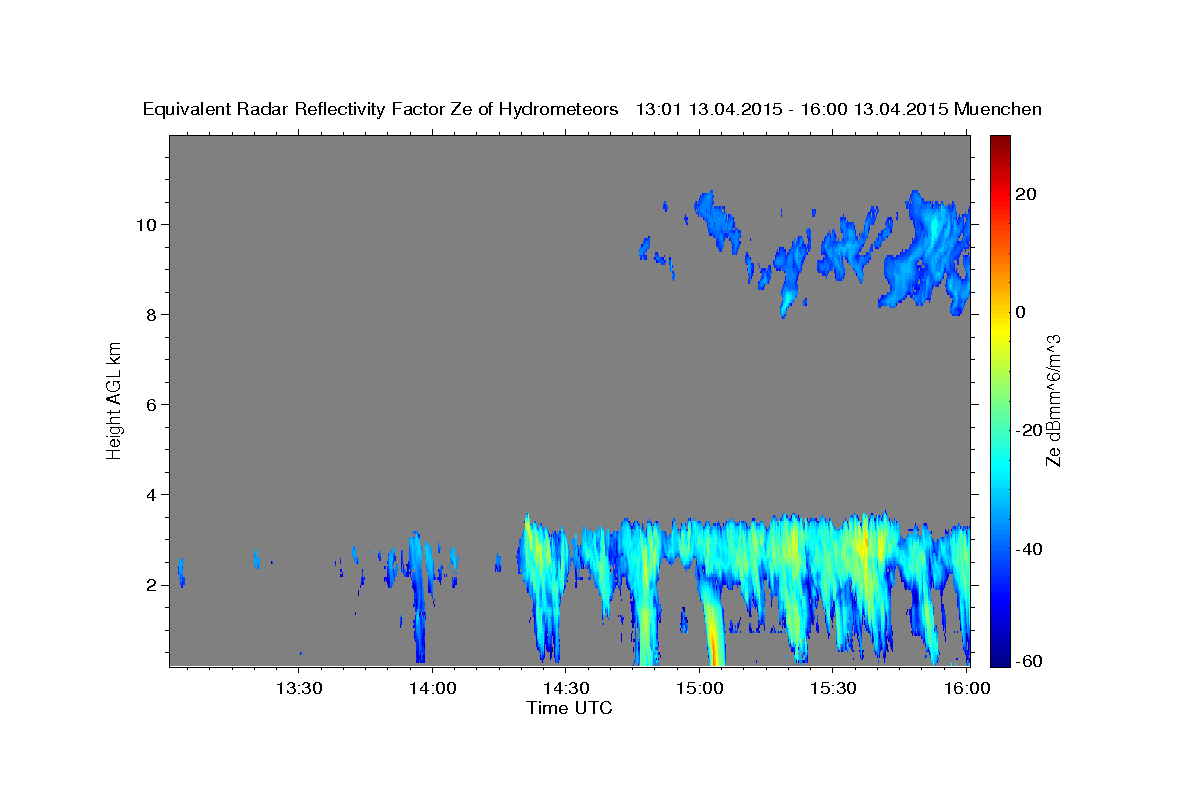Click the colorbar label -40
Viewport: 1200px width, 800px height.
click(x=1031, y=549)
